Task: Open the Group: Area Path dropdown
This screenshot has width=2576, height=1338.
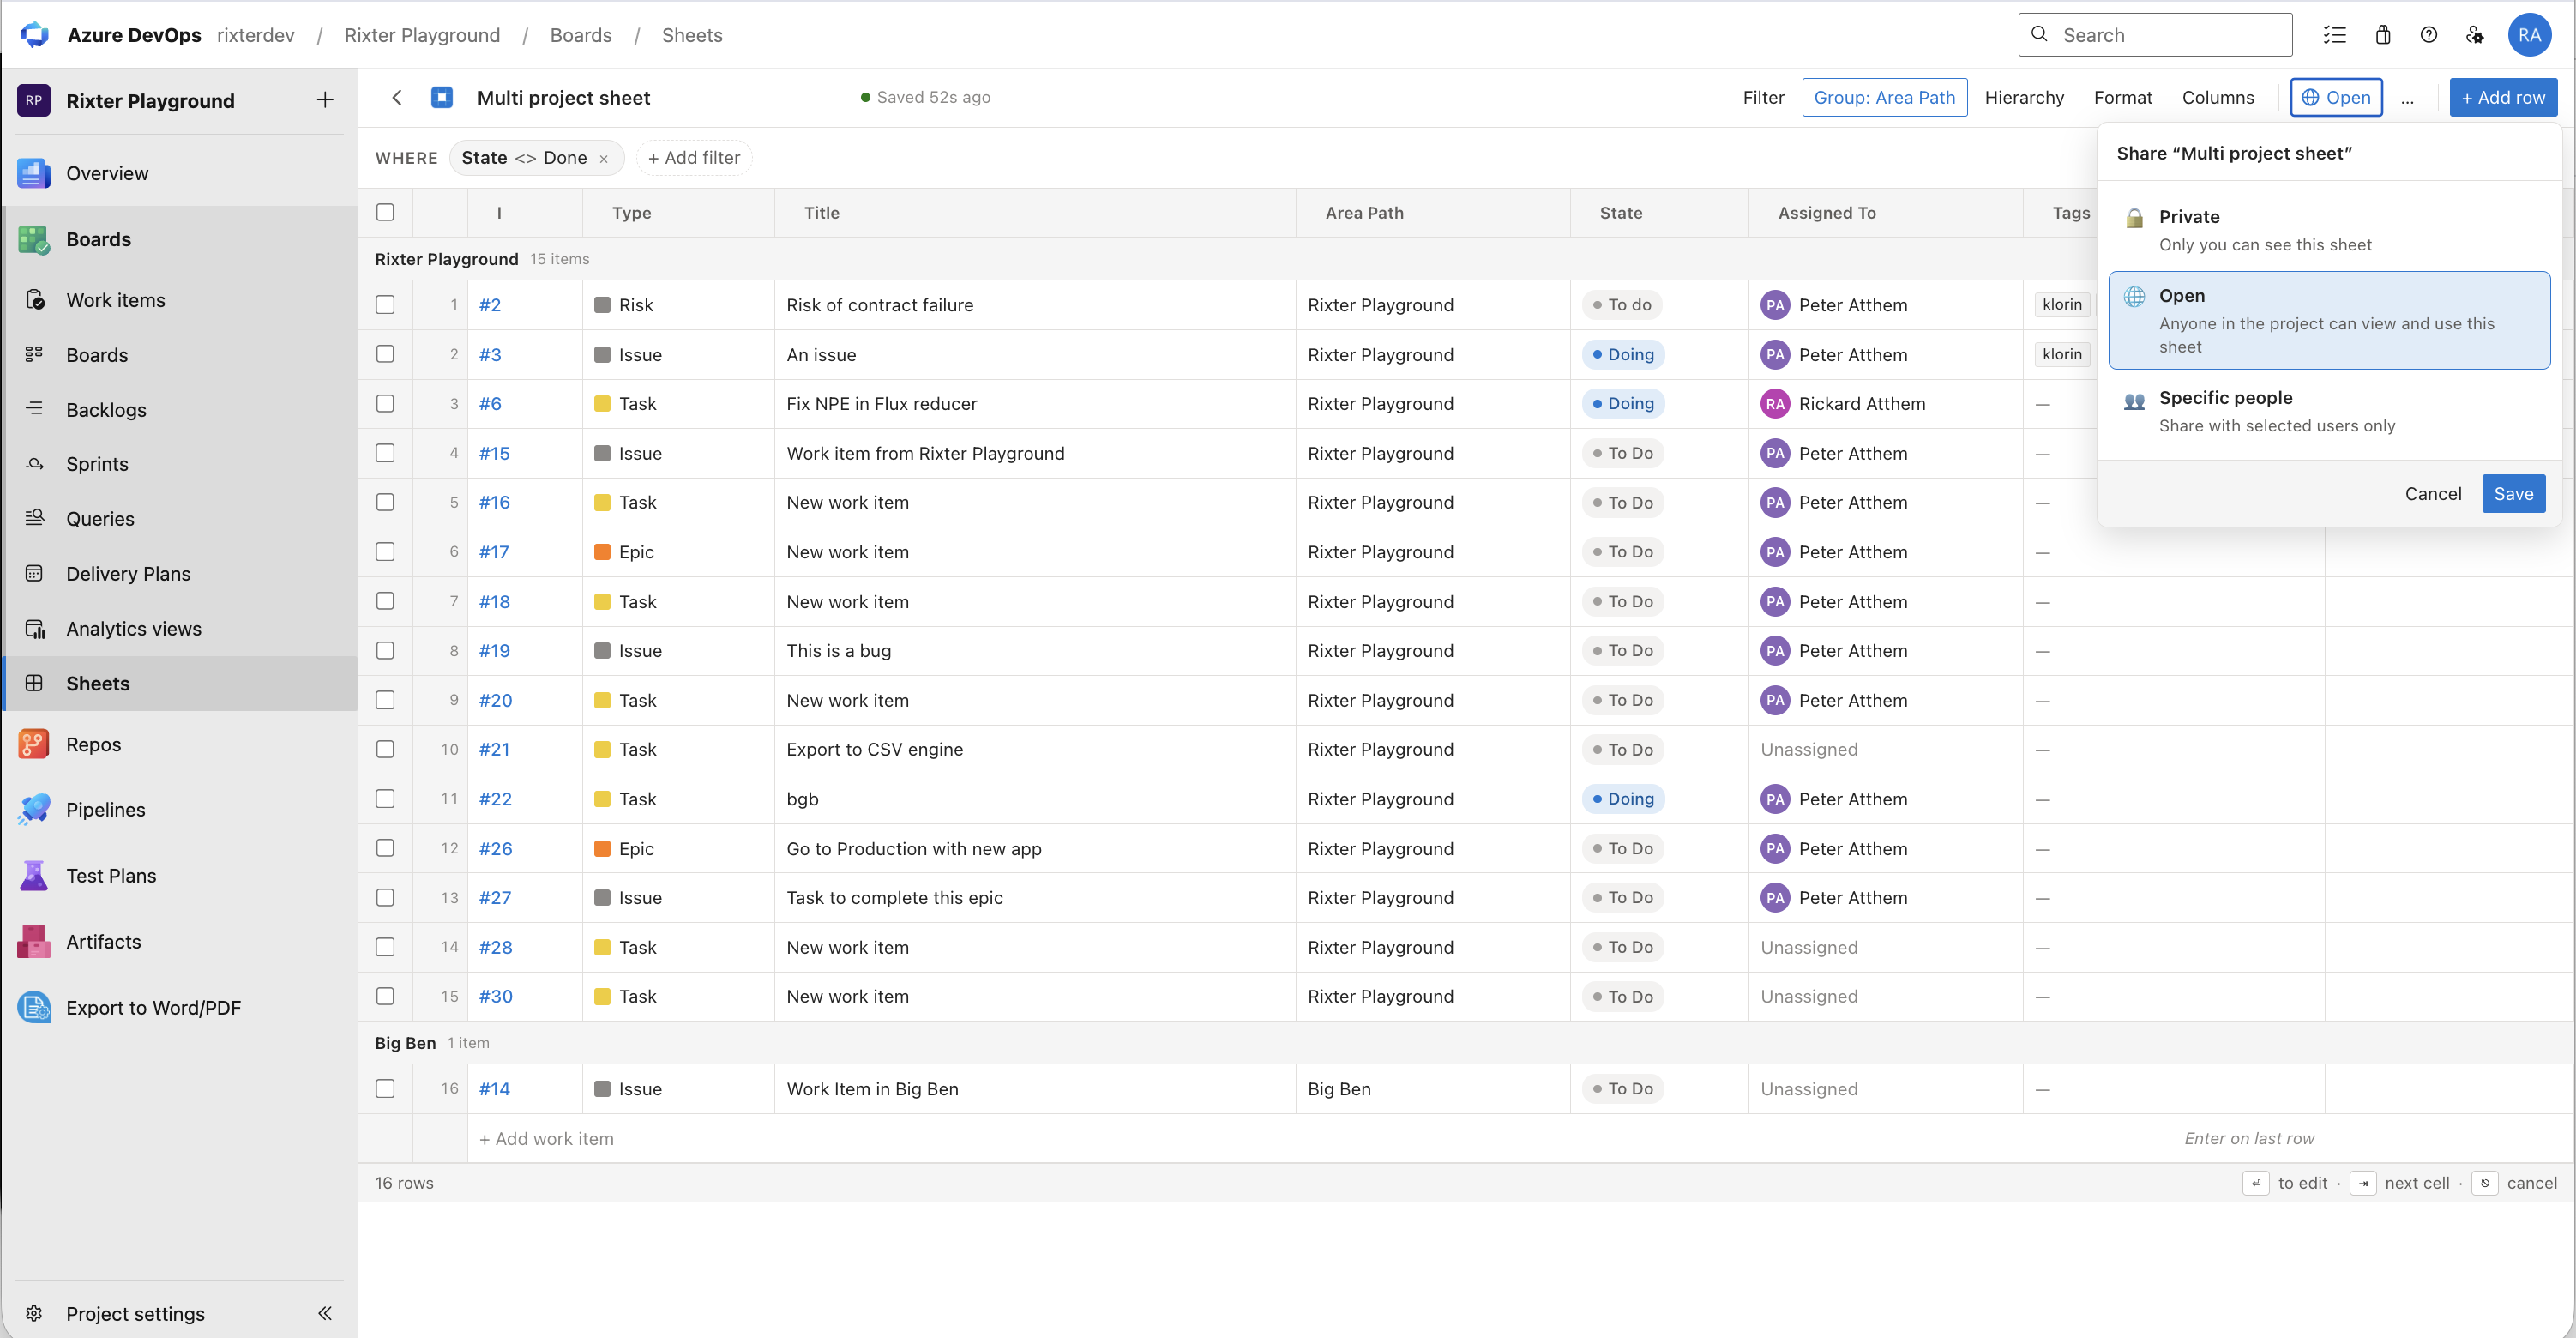Action: (1884, 98)
